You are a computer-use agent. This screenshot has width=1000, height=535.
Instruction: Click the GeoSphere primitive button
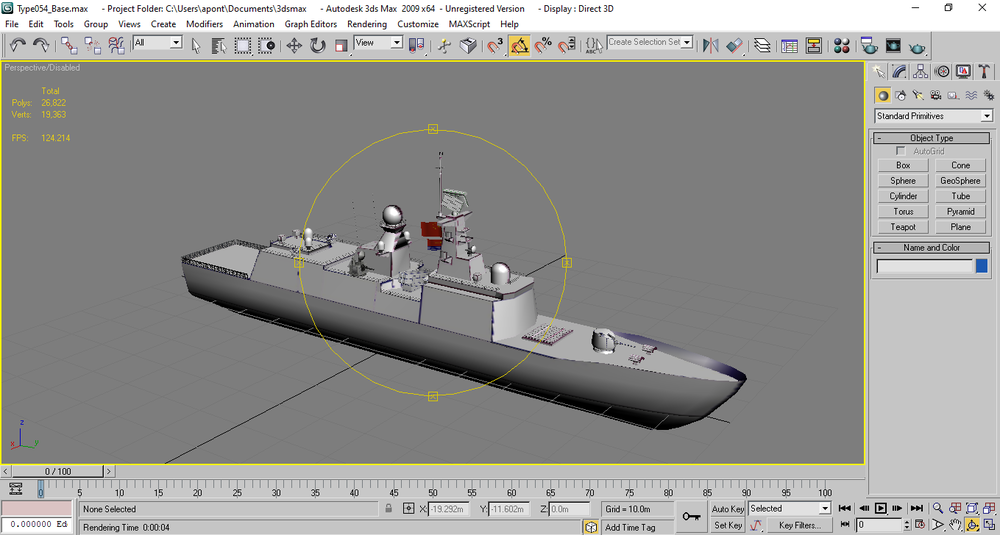coord(960,180)
